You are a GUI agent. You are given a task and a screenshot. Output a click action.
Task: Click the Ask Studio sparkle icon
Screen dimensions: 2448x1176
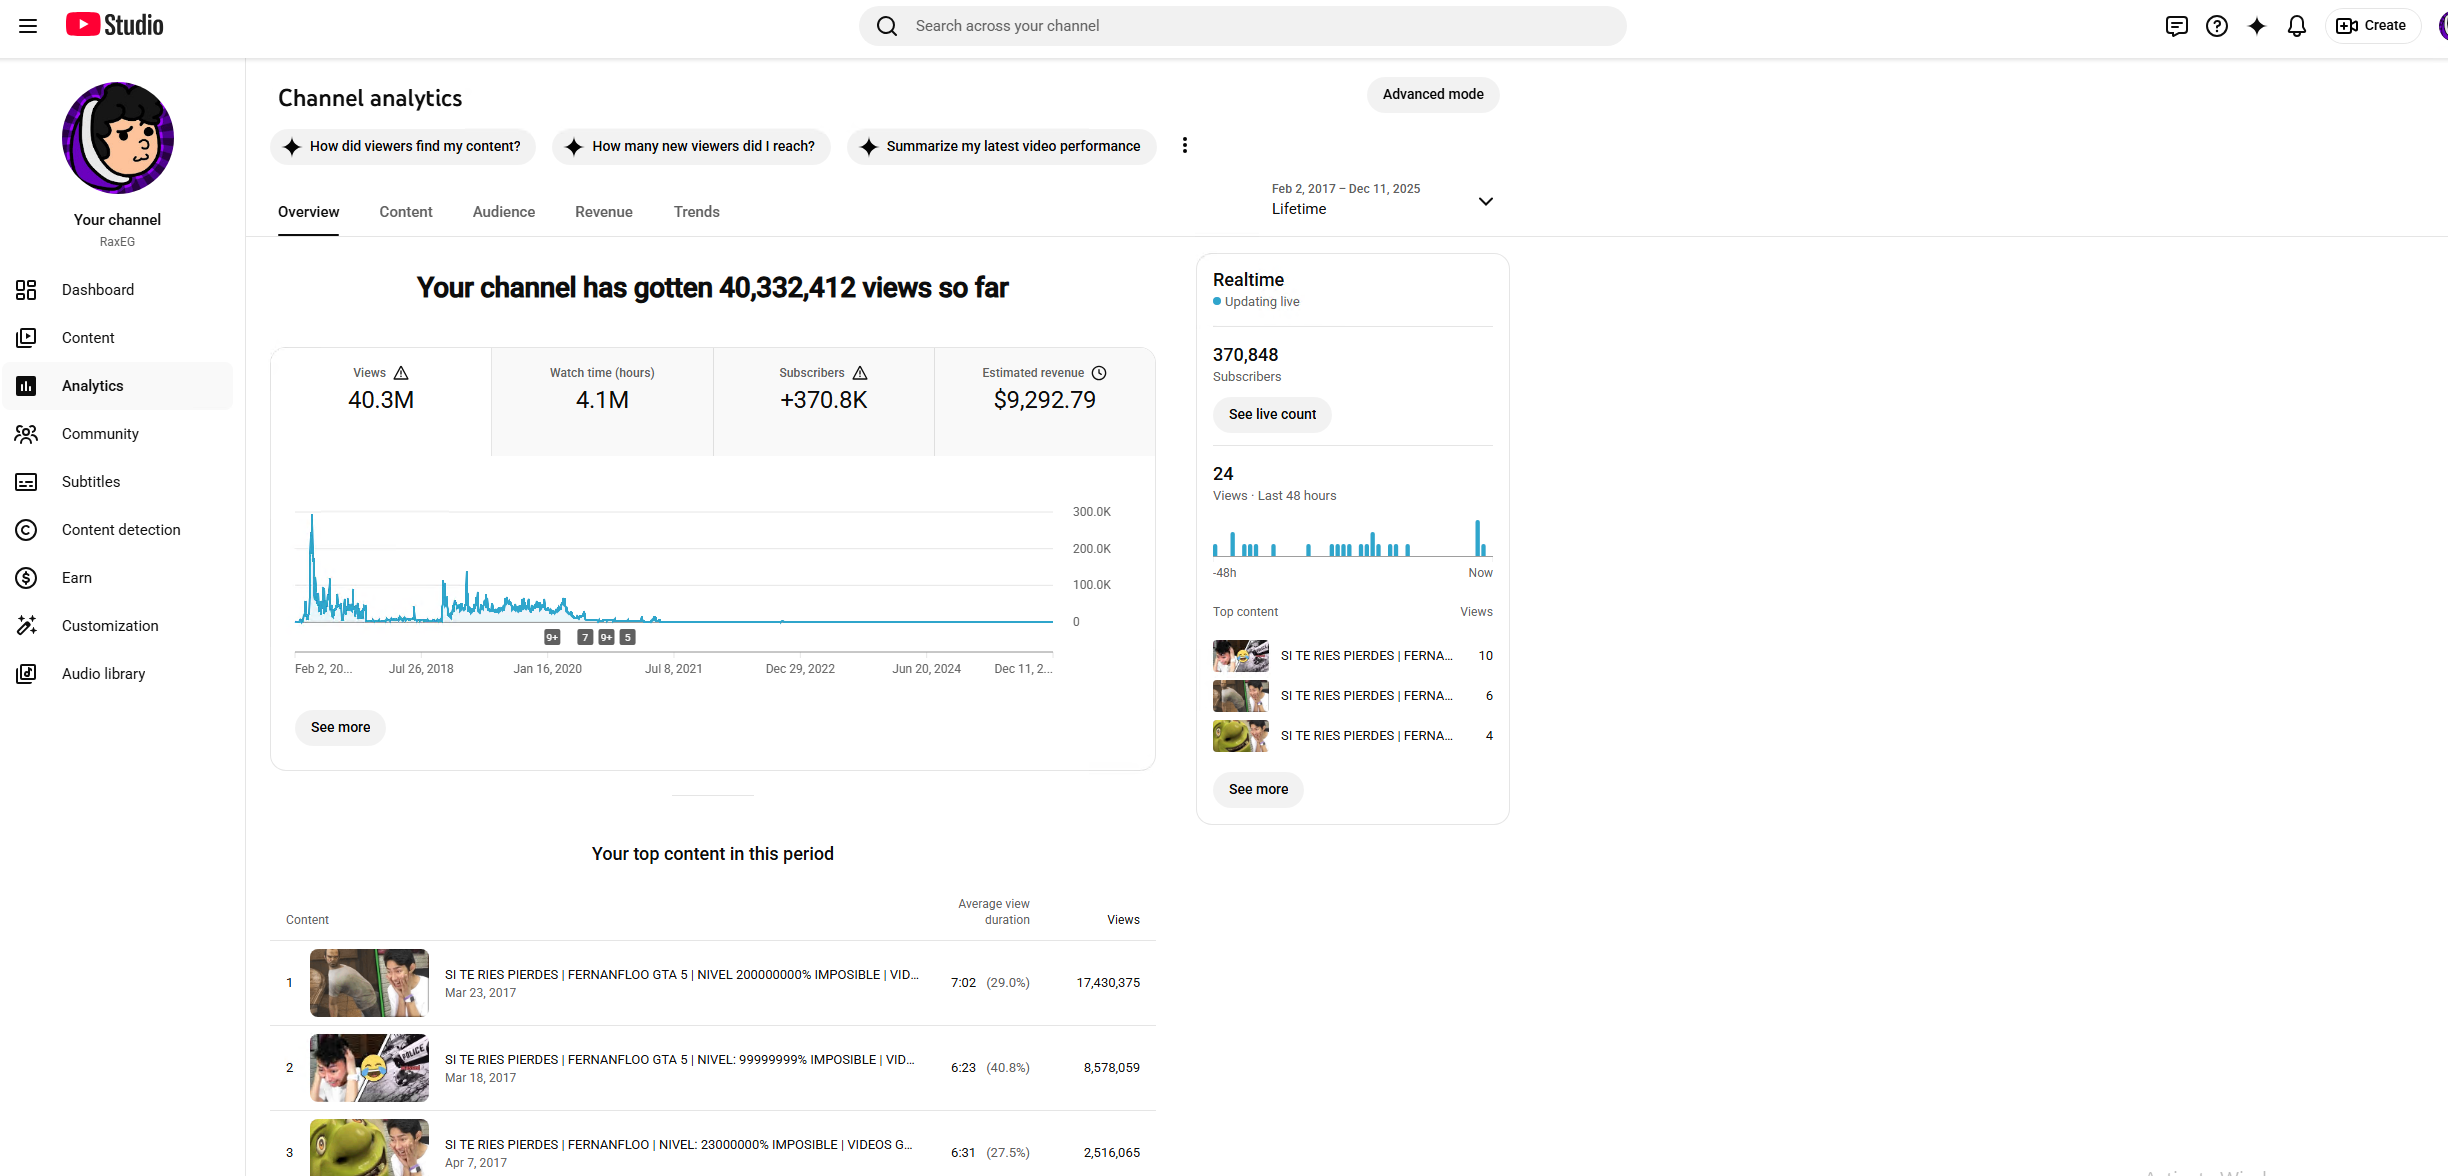click(2256, 26)
